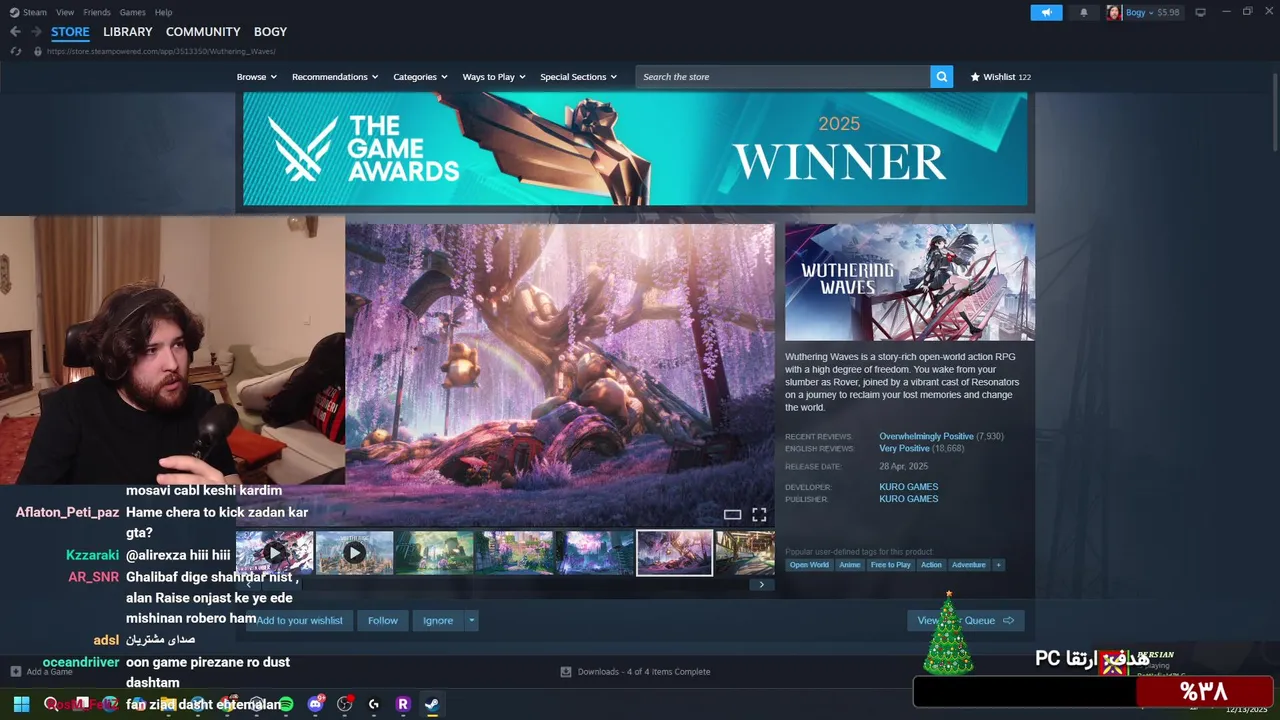
Task: Click the Open World tag
Action: pyautogui.click(x=809, y=565)
